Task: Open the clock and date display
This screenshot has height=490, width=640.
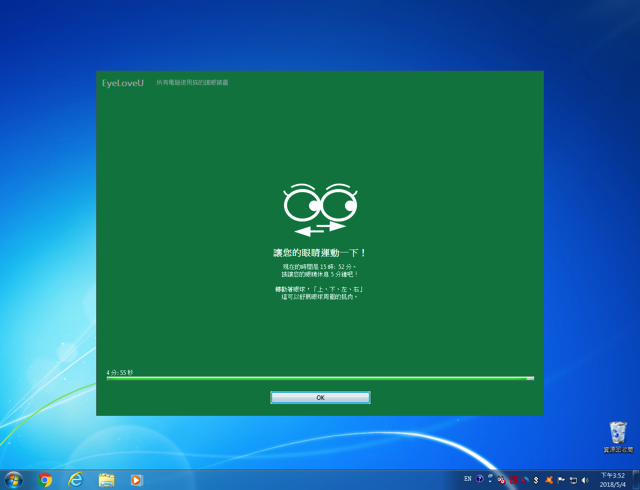Action: point(612,480)
